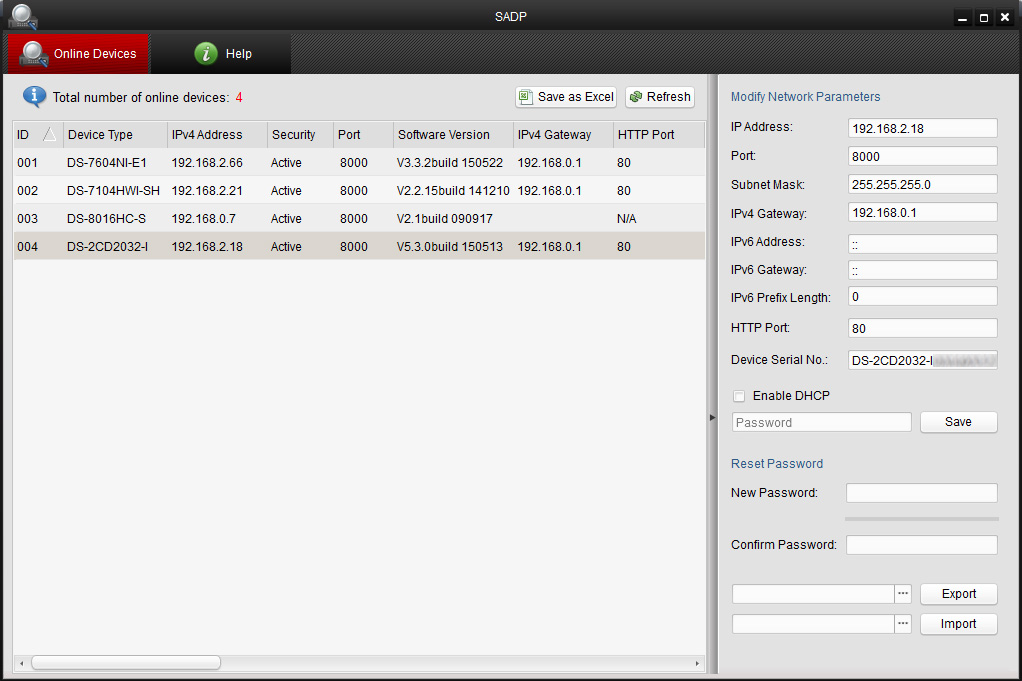1022x681 pixels.
Task: Minimize the SADP window
Action: 962,18
